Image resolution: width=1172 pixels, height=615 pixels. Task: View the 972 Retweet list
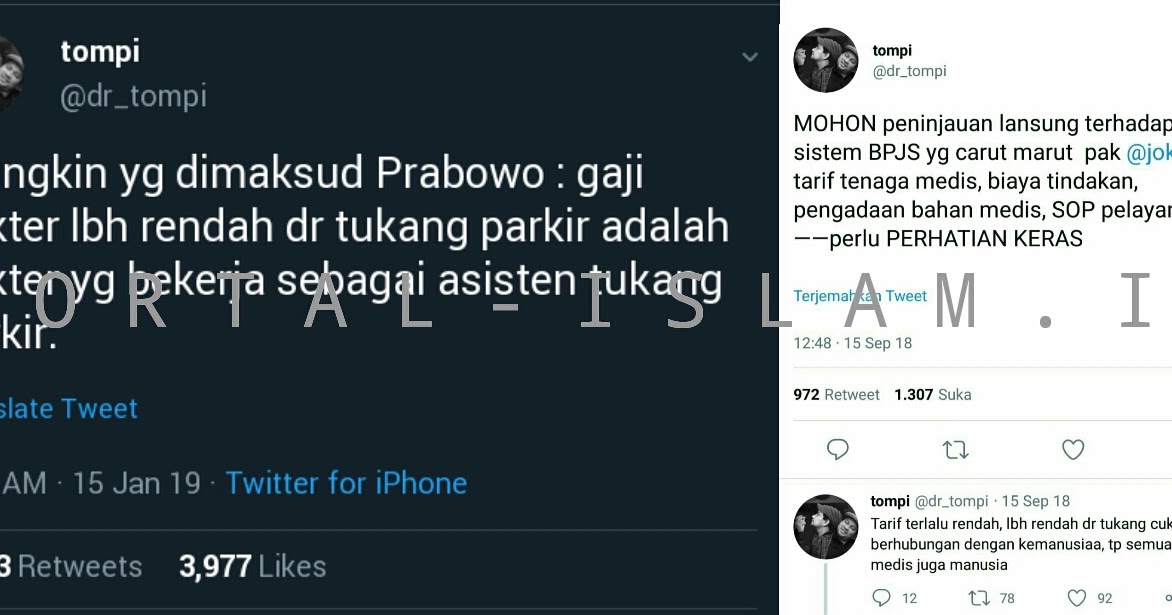click(x=836, y=395)
